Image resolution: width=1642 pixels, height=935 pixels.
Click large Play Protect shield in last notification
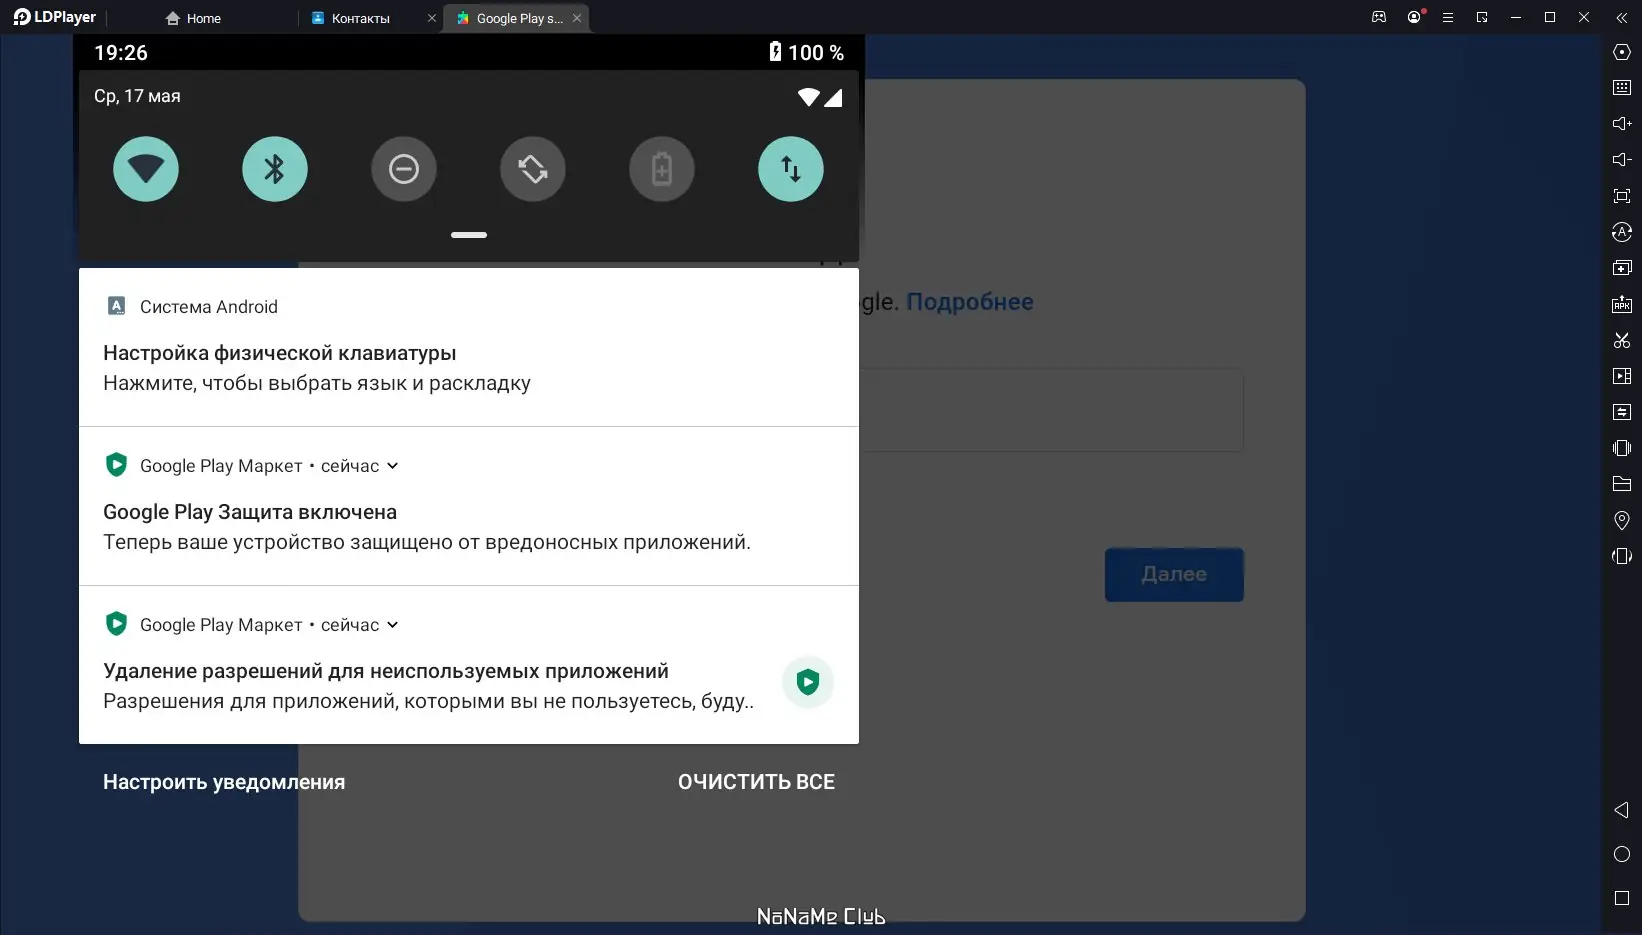coord(808,682)
